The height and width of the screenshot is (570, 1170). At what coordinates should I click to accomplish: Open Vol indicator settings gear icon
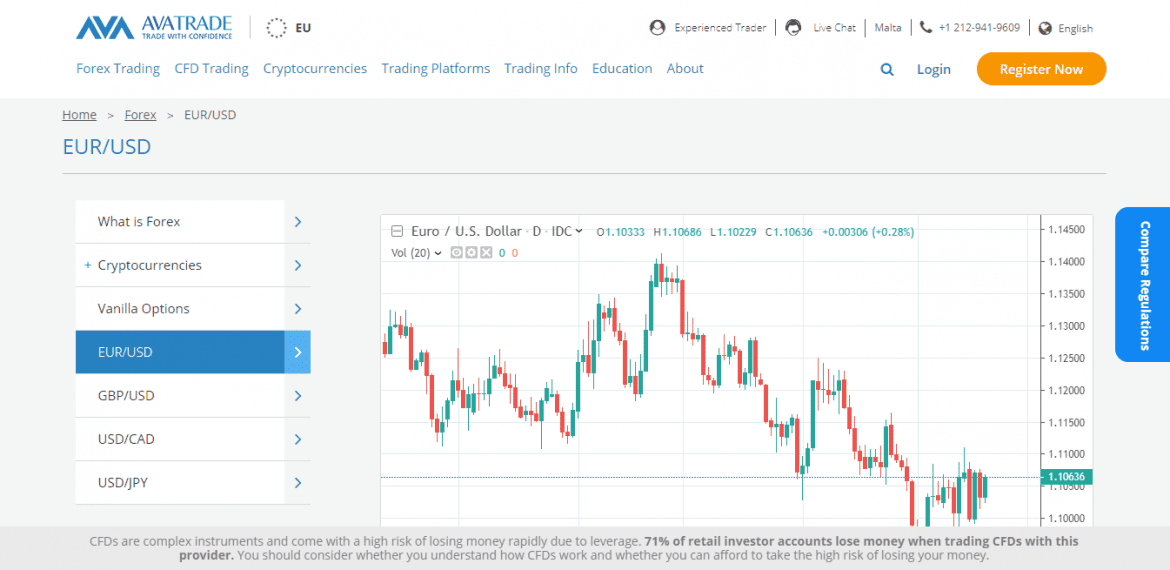coord(471,253)
